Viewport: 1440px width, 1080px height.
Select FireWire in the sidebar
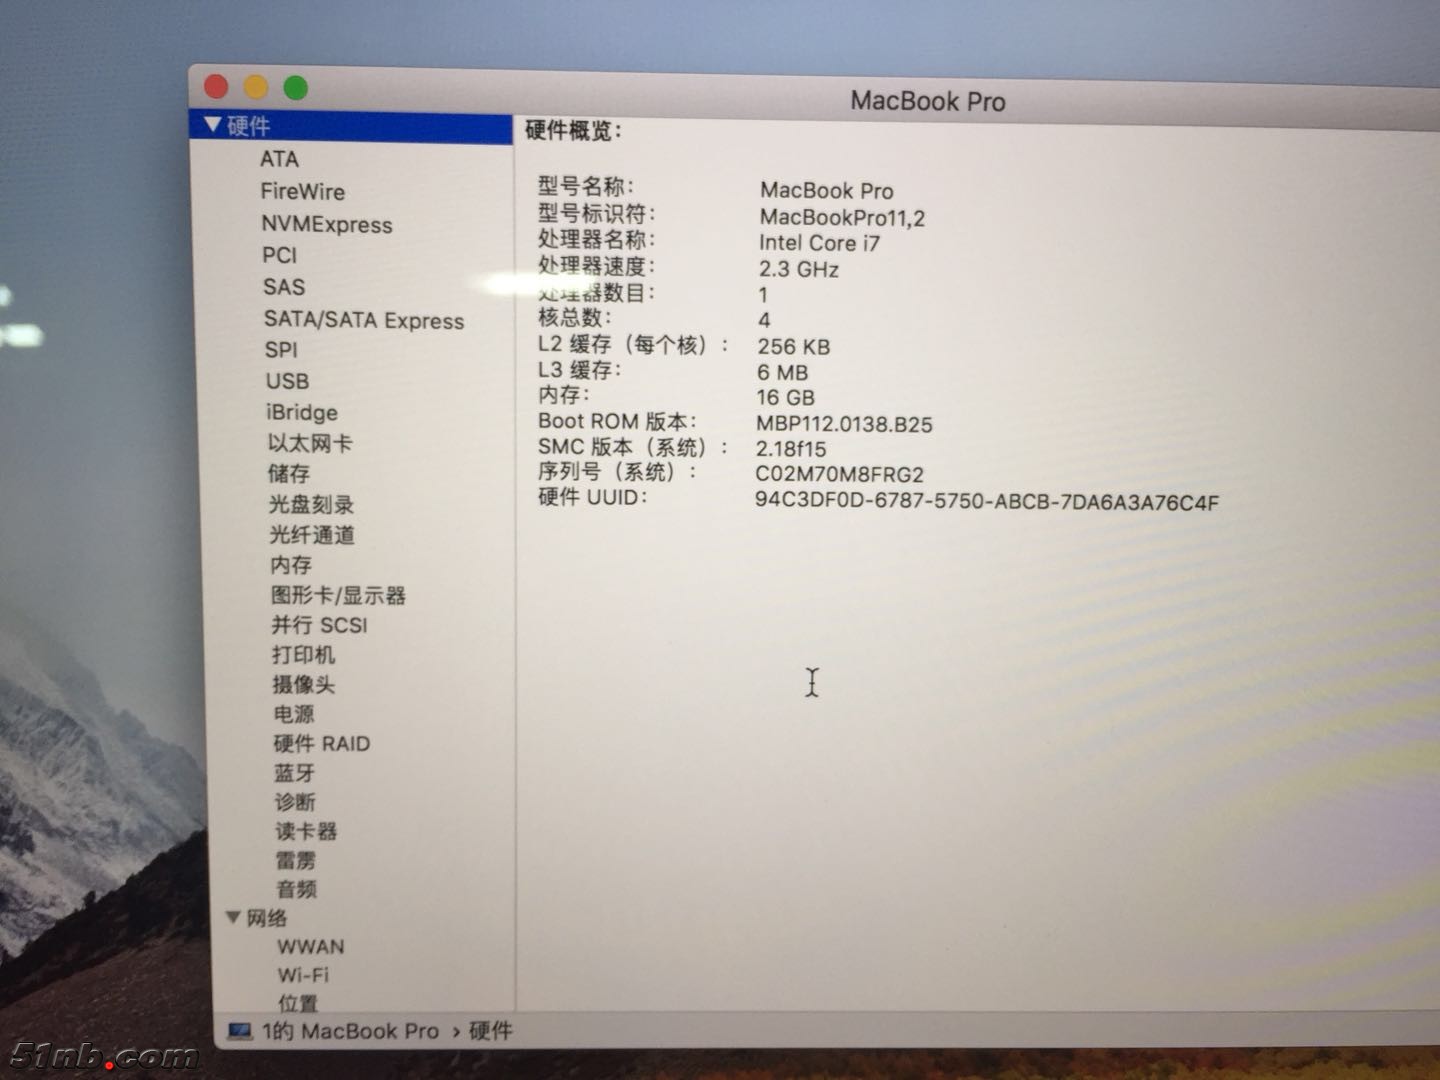[x=302, y=191]
